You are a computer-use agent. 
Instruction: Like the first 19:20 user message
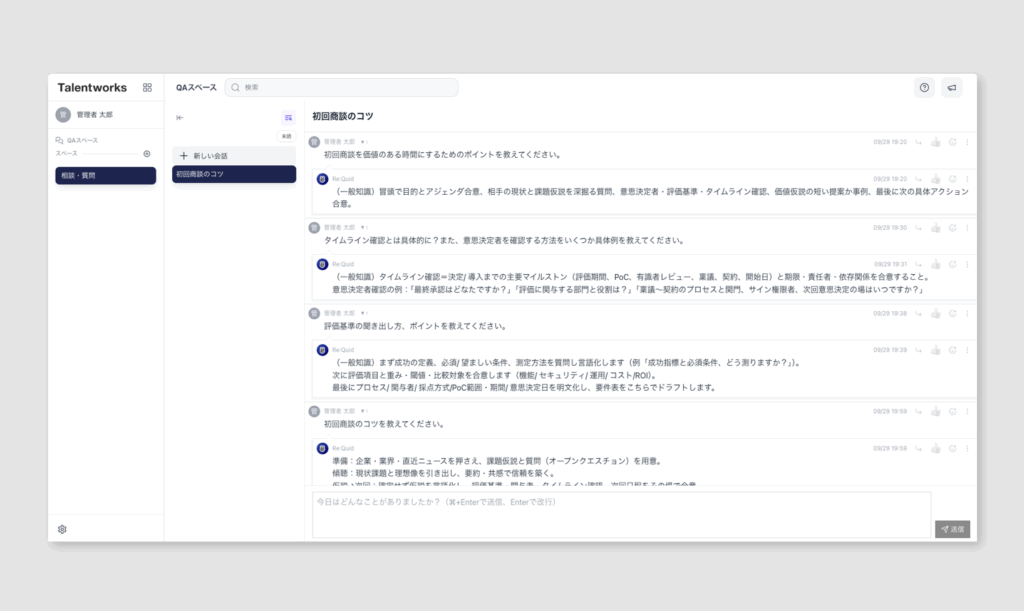[x=936, y=142]
